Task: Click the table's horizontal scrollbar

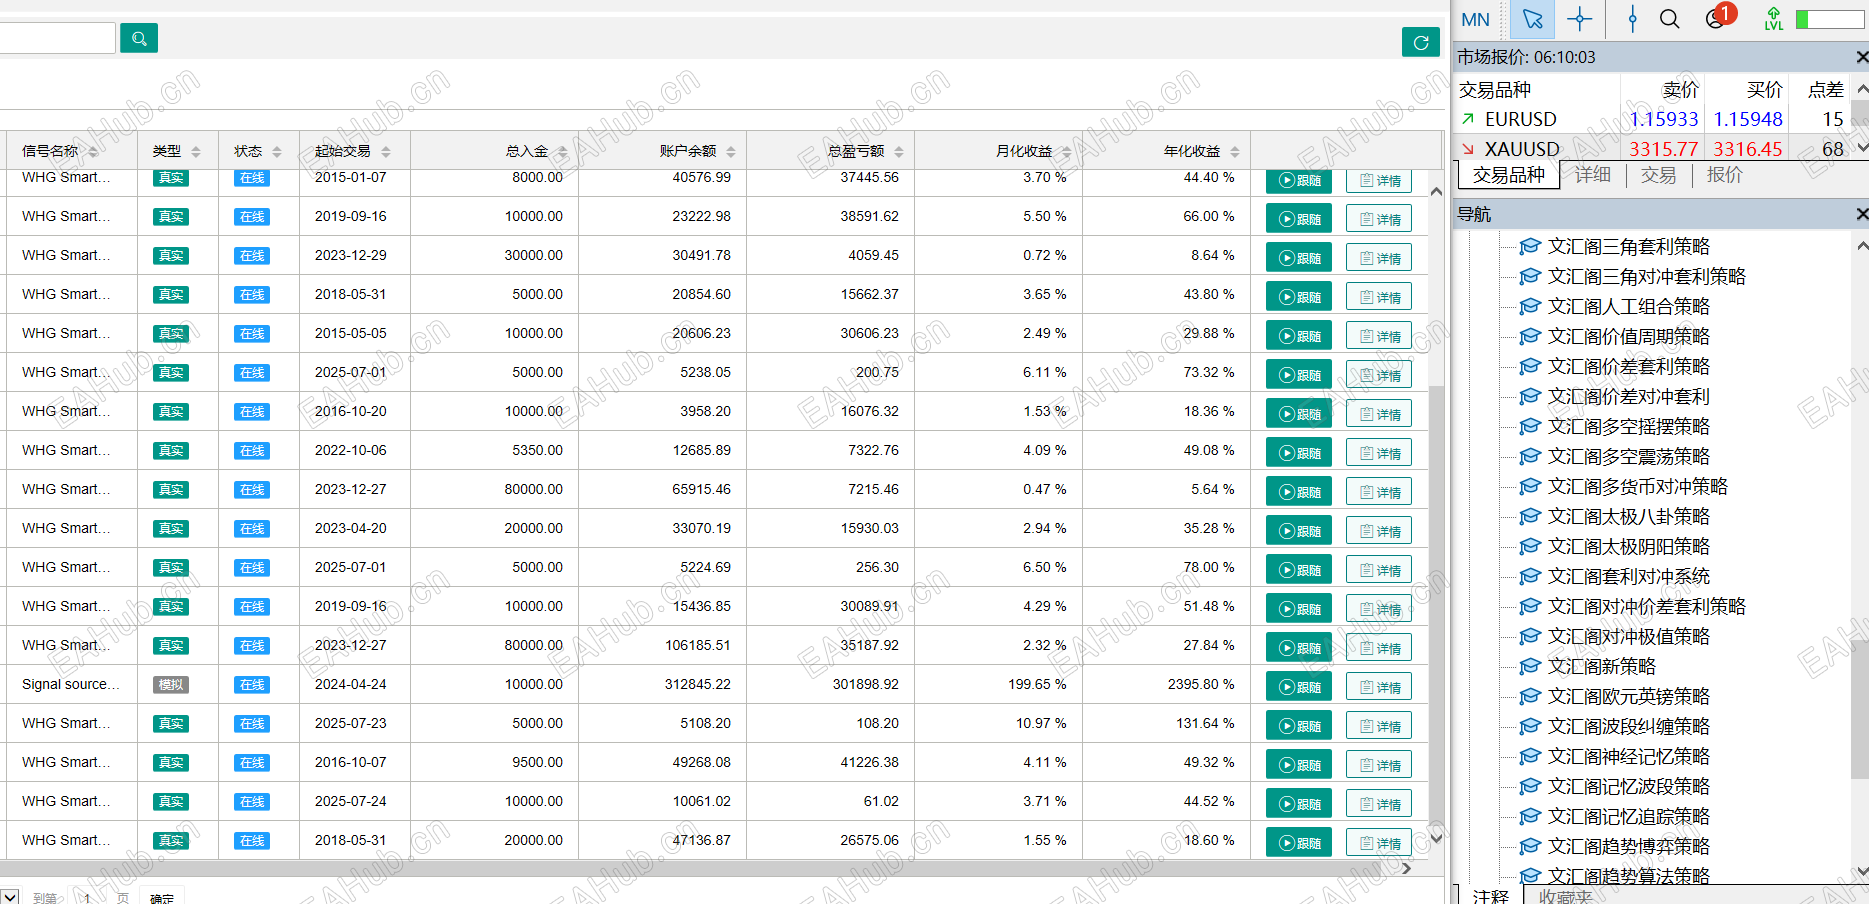Action: point(700,868)
